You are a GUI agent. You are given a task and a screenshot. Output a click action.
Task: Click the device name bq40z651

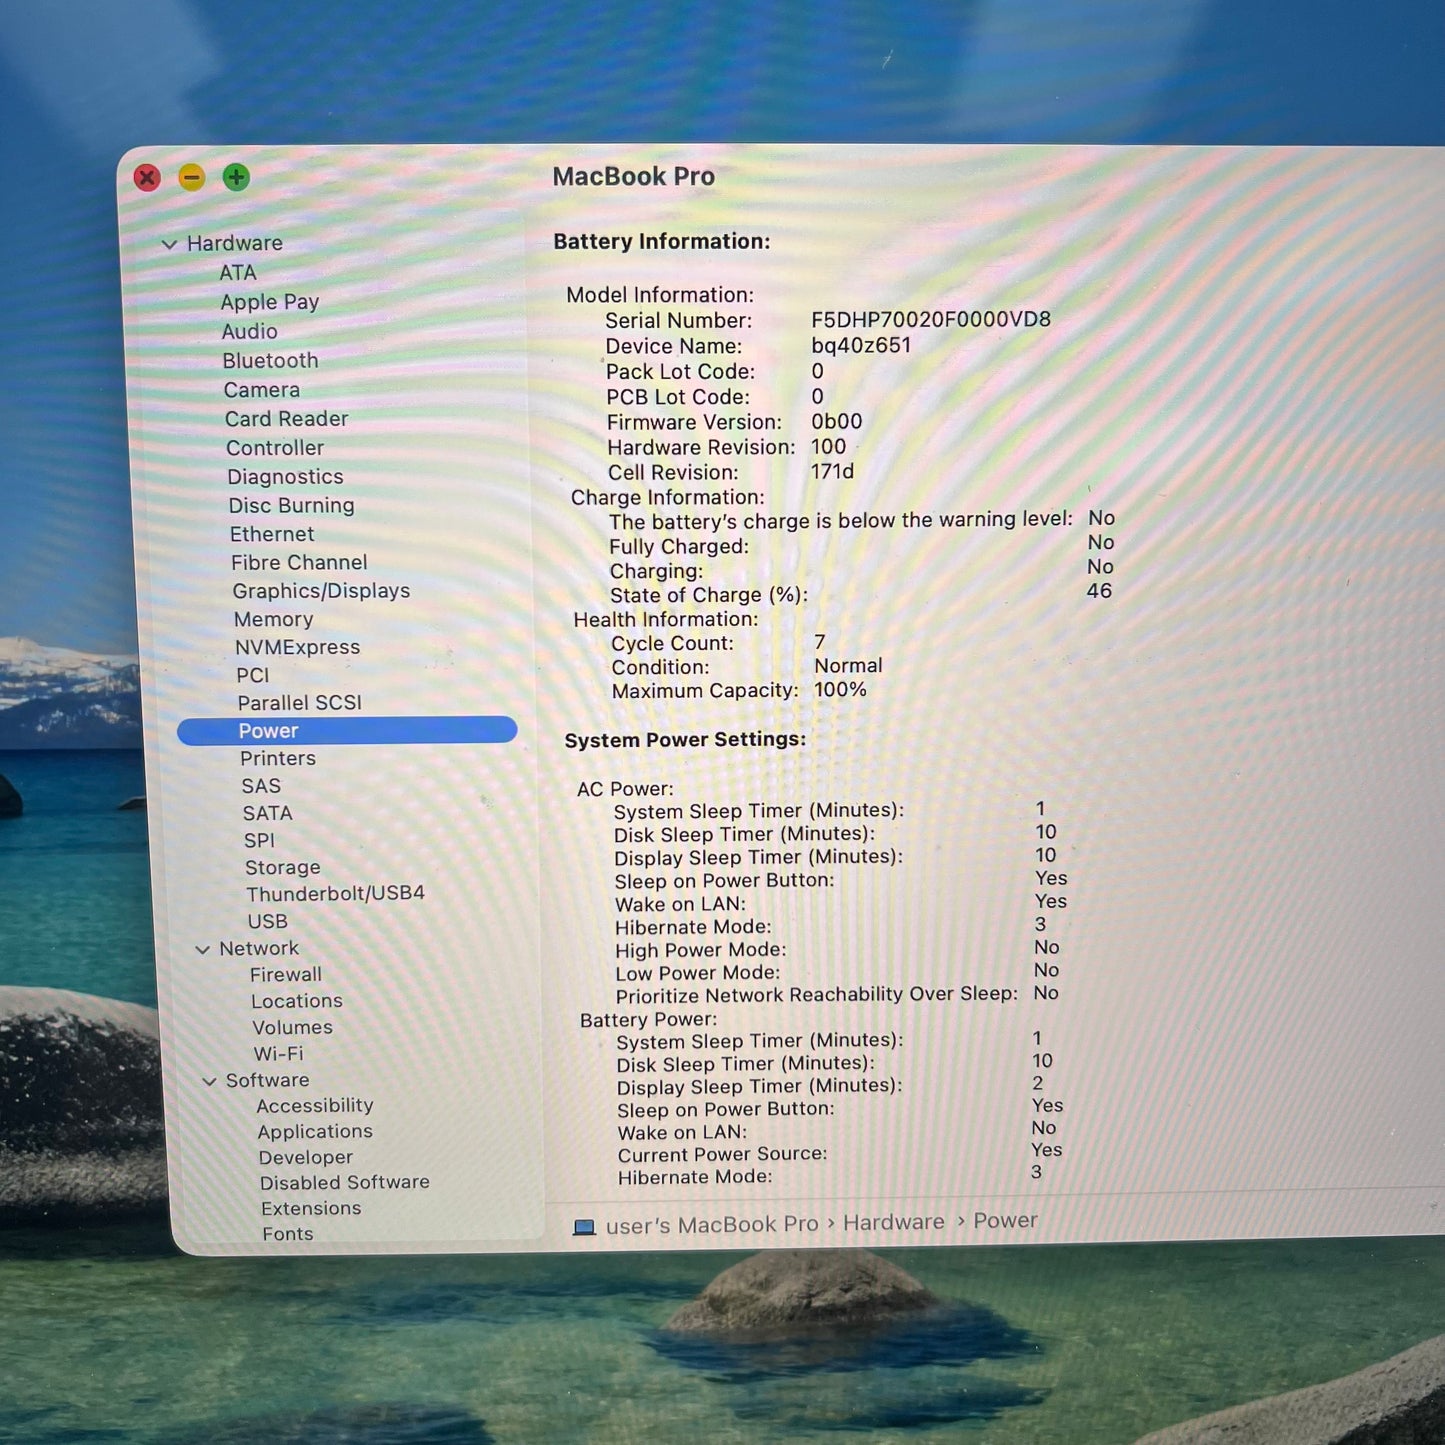click(x=861, y=345)
